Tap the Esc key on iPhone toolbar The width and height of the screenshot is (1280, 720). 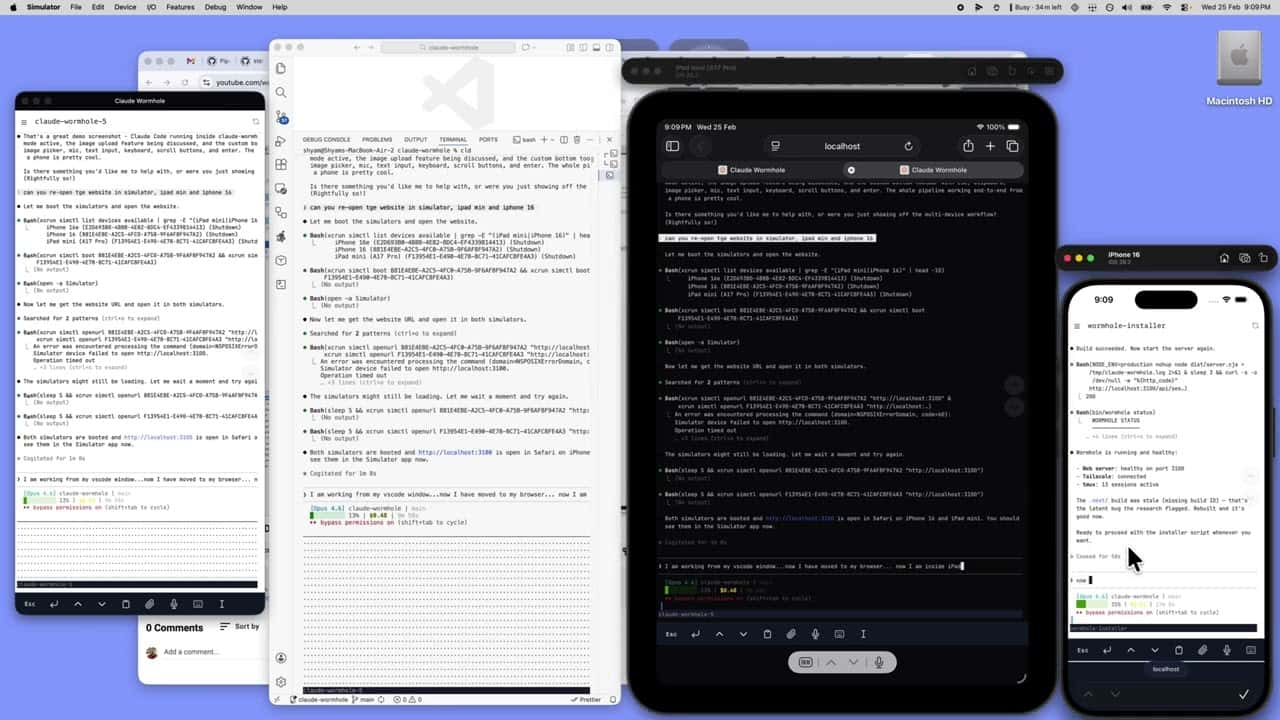click(x=1082, y=650)
